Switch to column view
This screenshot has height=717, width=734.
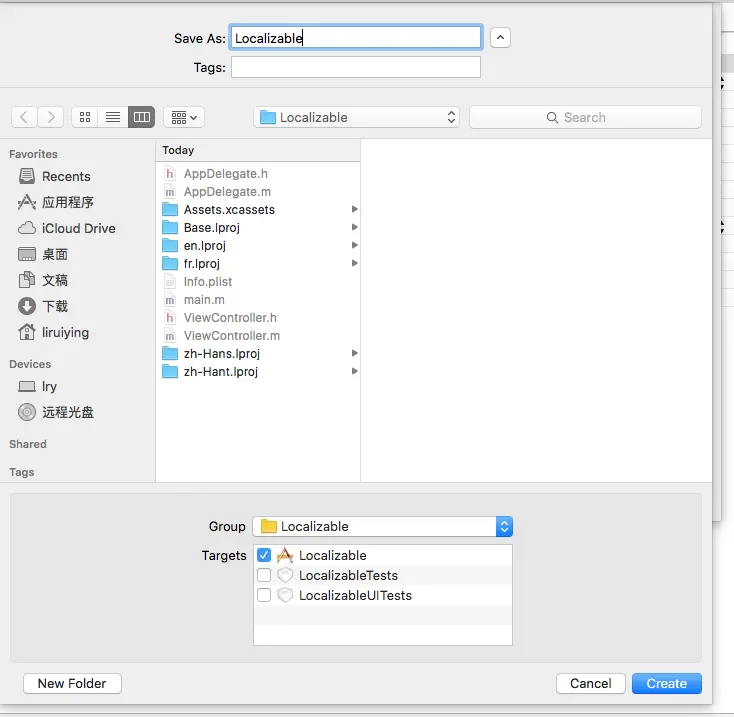pos(141,117)
